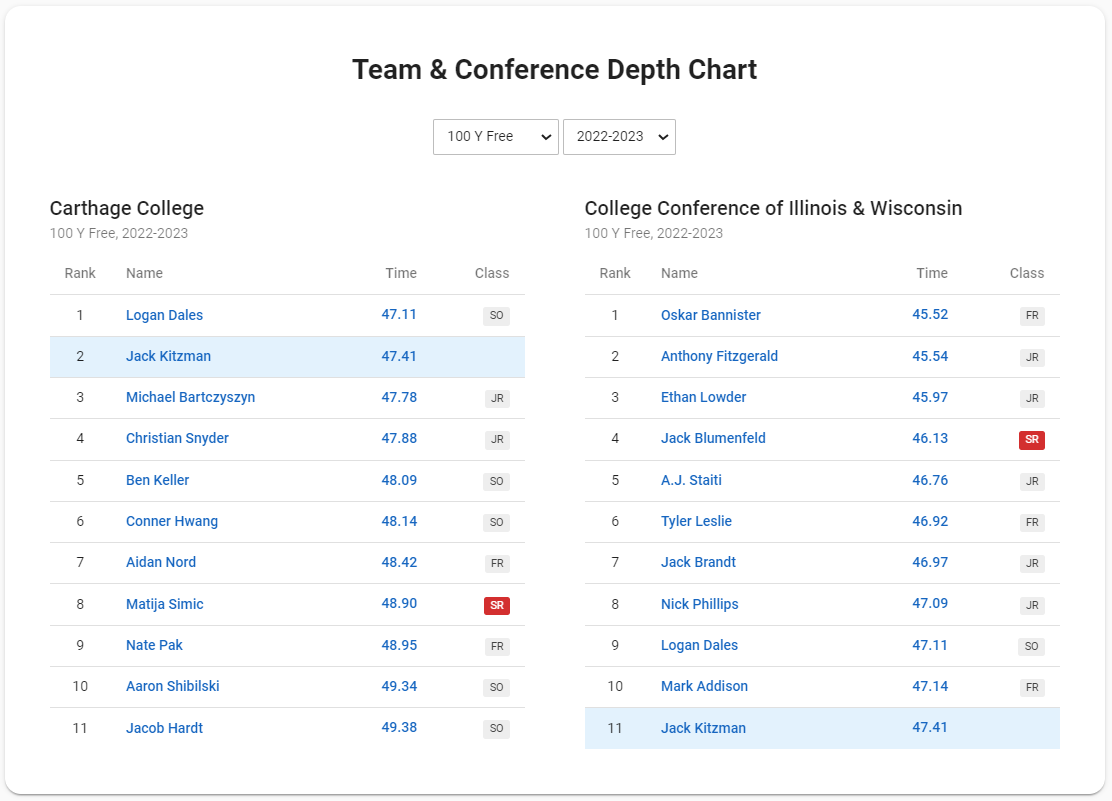Click the red SR badge for Matija Simic
Viewport: 1112px width, 801px height.
tap(496, 605)
